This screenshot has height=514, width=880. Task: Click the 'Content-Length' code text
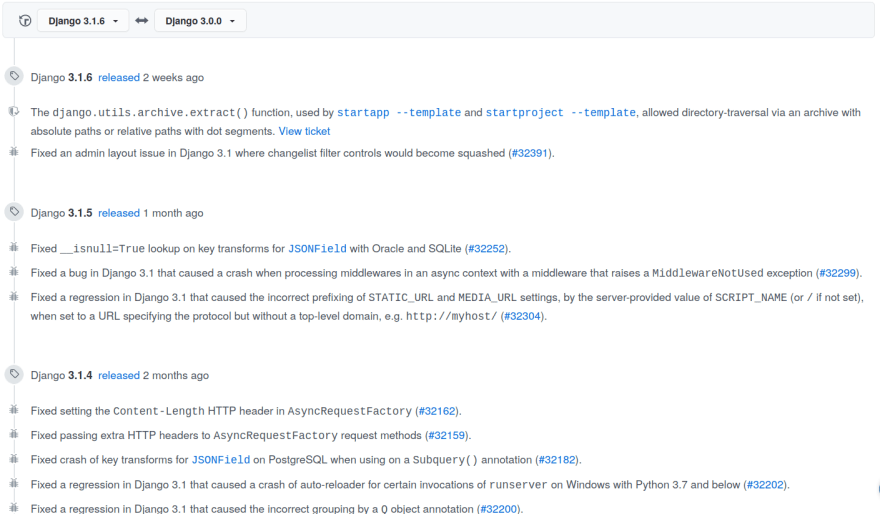click(159, 411)
